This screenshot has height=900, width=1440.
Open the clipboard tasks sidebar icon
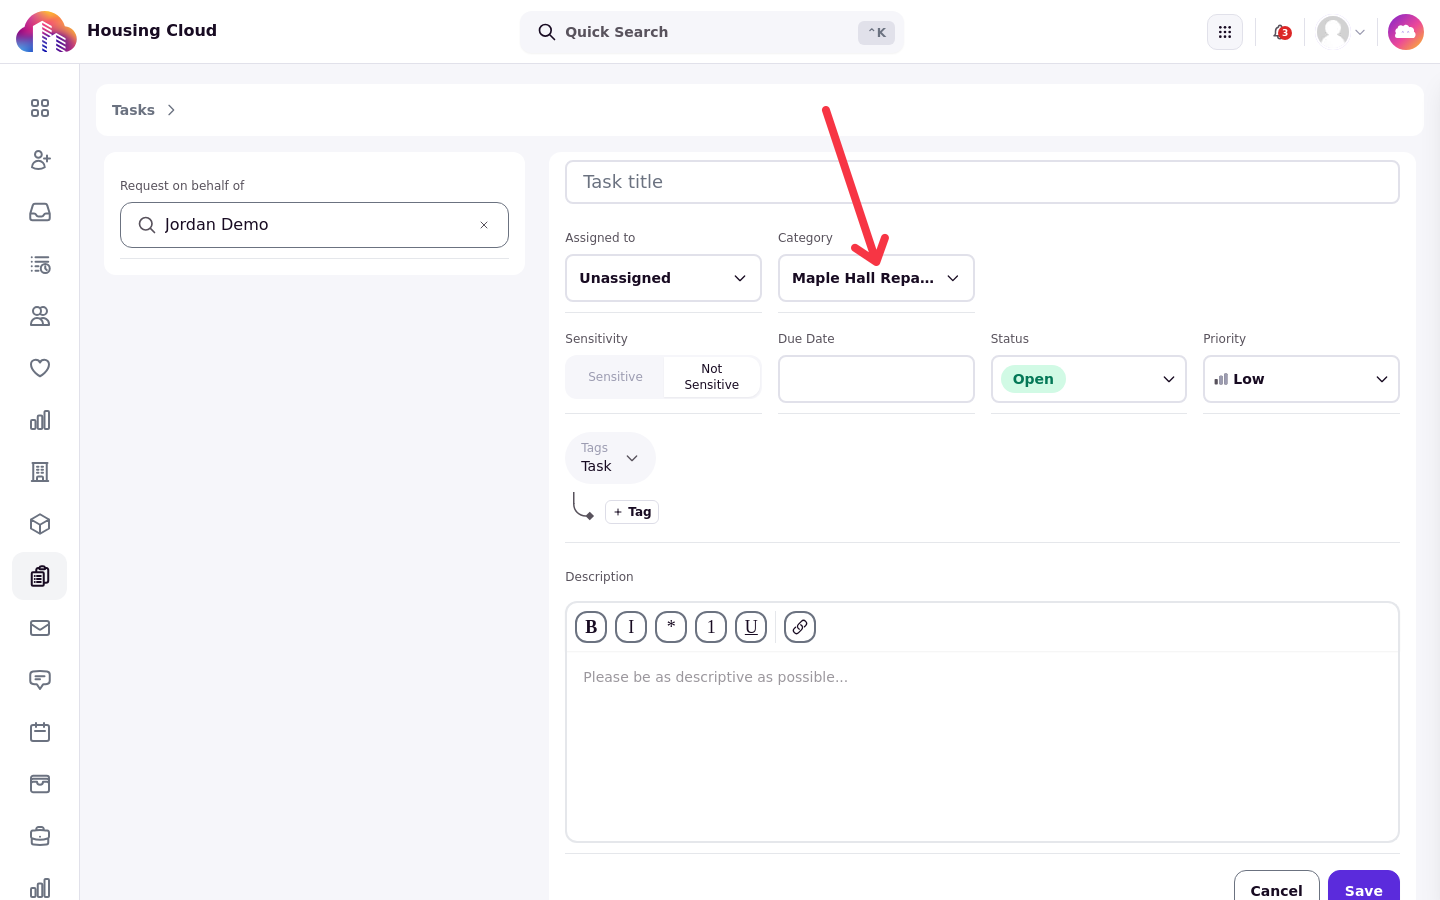click(40, 576)
